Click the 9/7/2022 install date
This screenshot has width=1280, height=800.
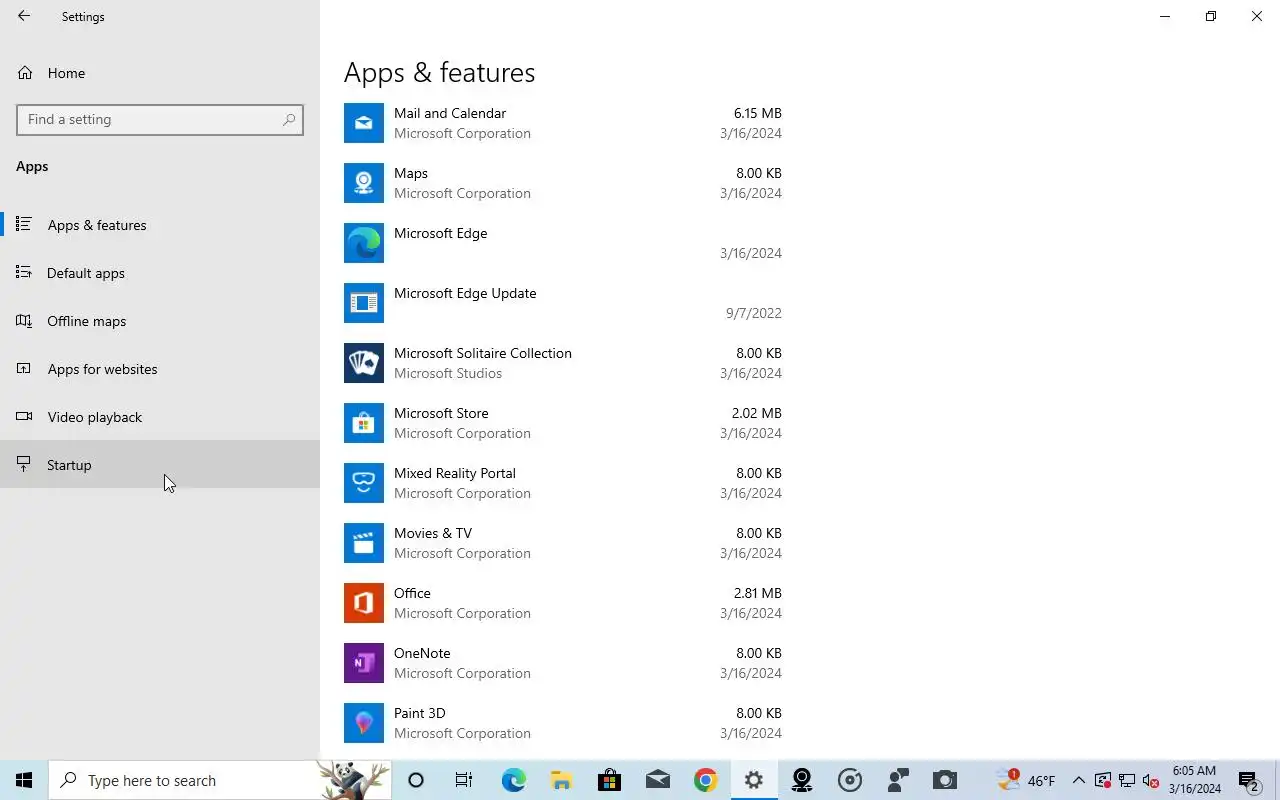pyautogui.click(x=754, y=313)
